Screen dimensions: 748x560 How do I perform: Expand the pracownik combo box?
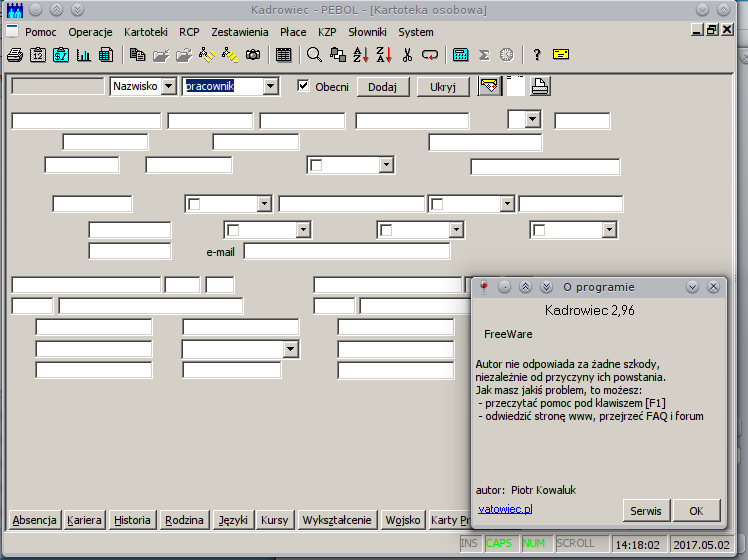[x=270, y=87]
